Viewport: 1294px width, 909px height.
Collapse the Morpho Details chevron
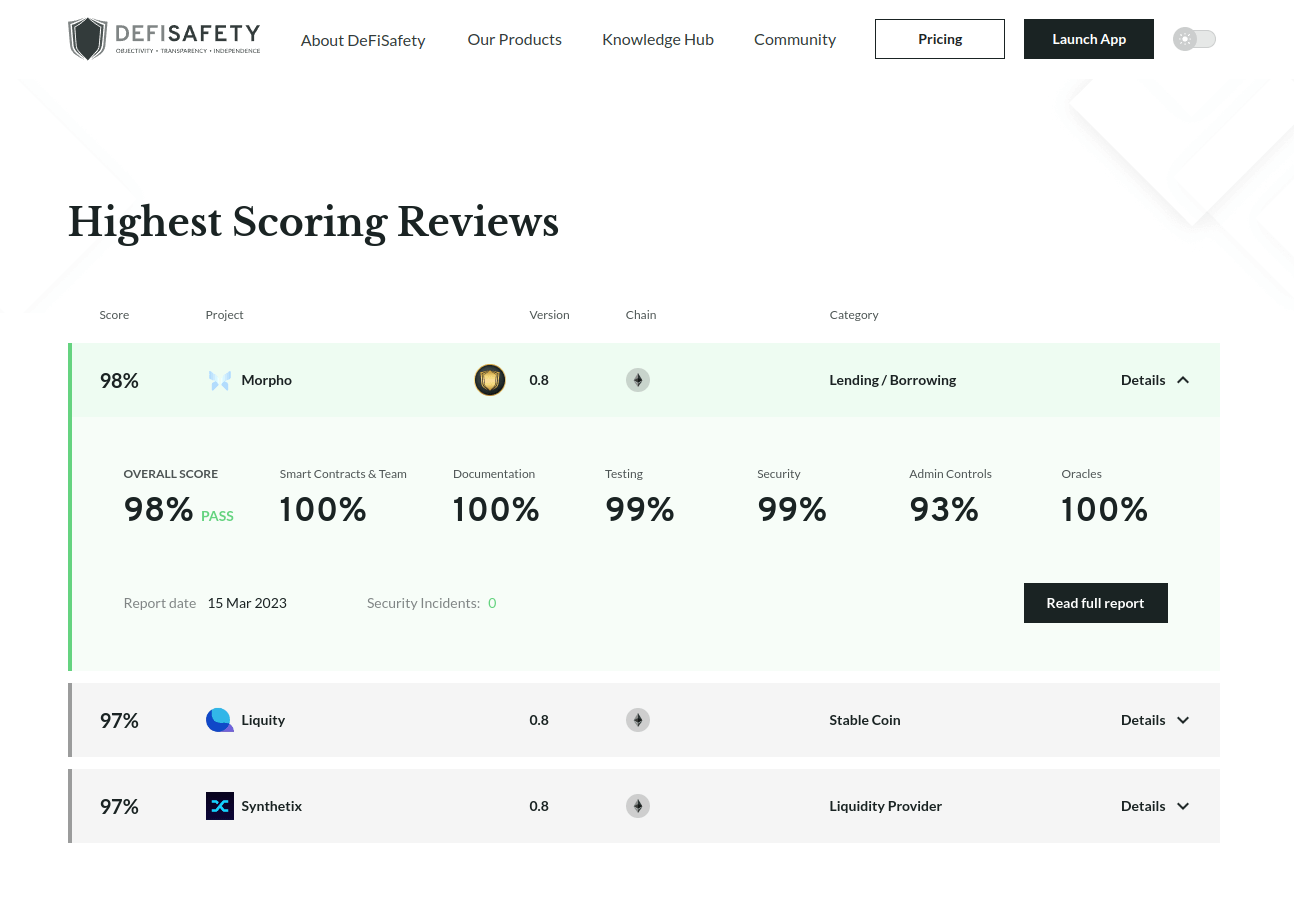click(1183, 380)
